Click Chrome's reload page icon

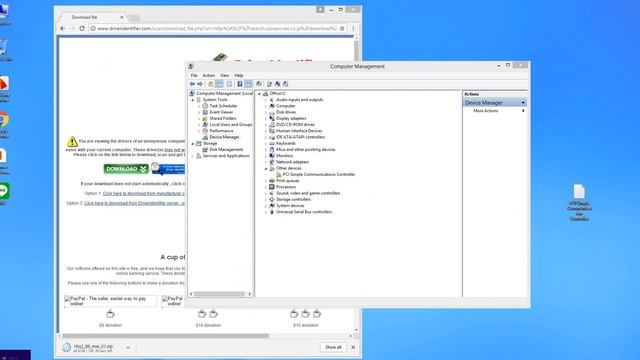[x=82, y=29]
